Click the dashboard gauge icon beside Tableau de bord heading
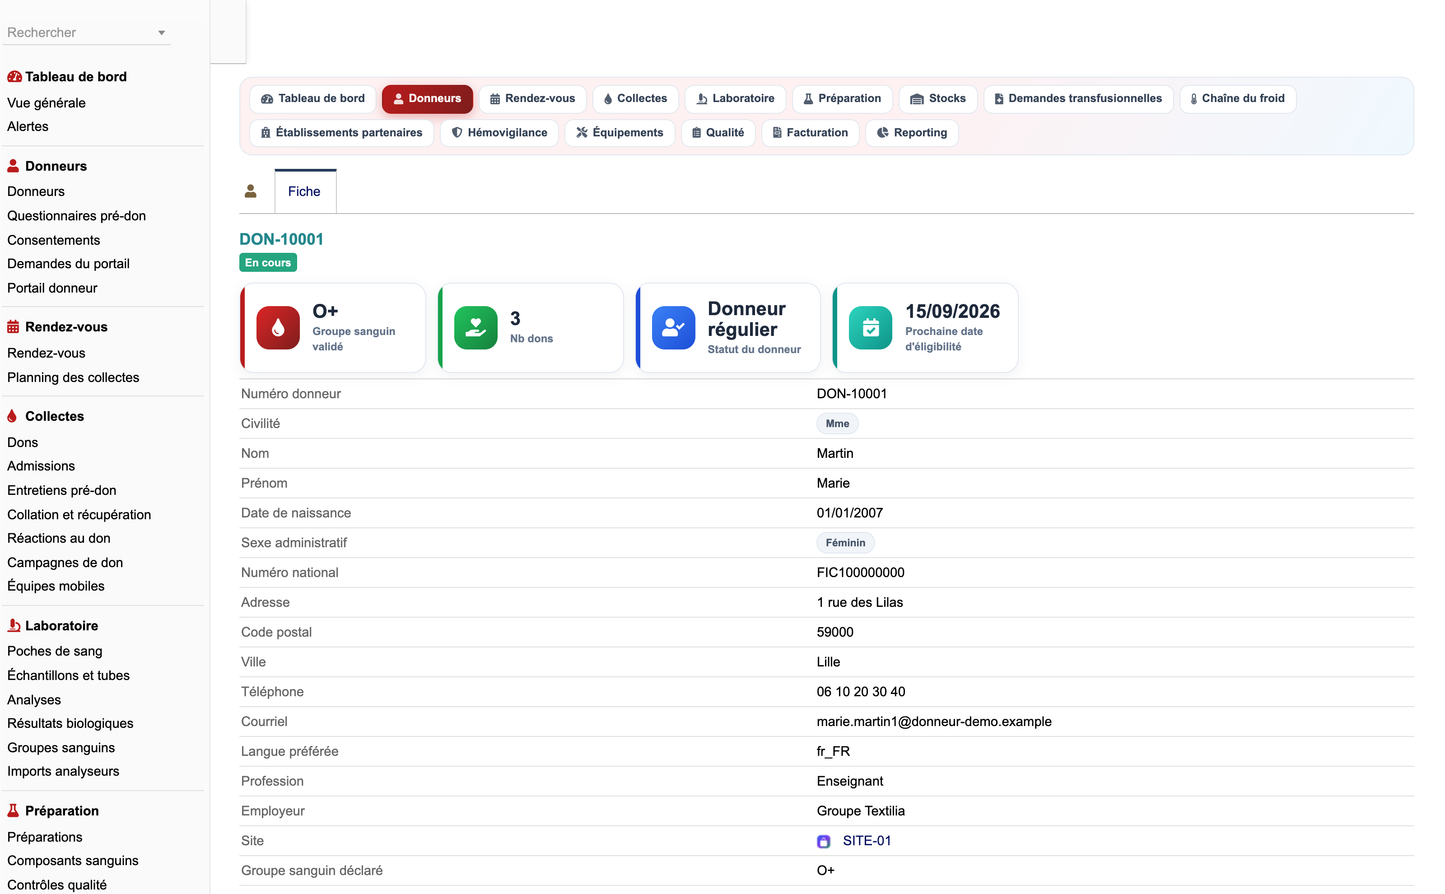The image size is (1445, 894). pos(14,77)
